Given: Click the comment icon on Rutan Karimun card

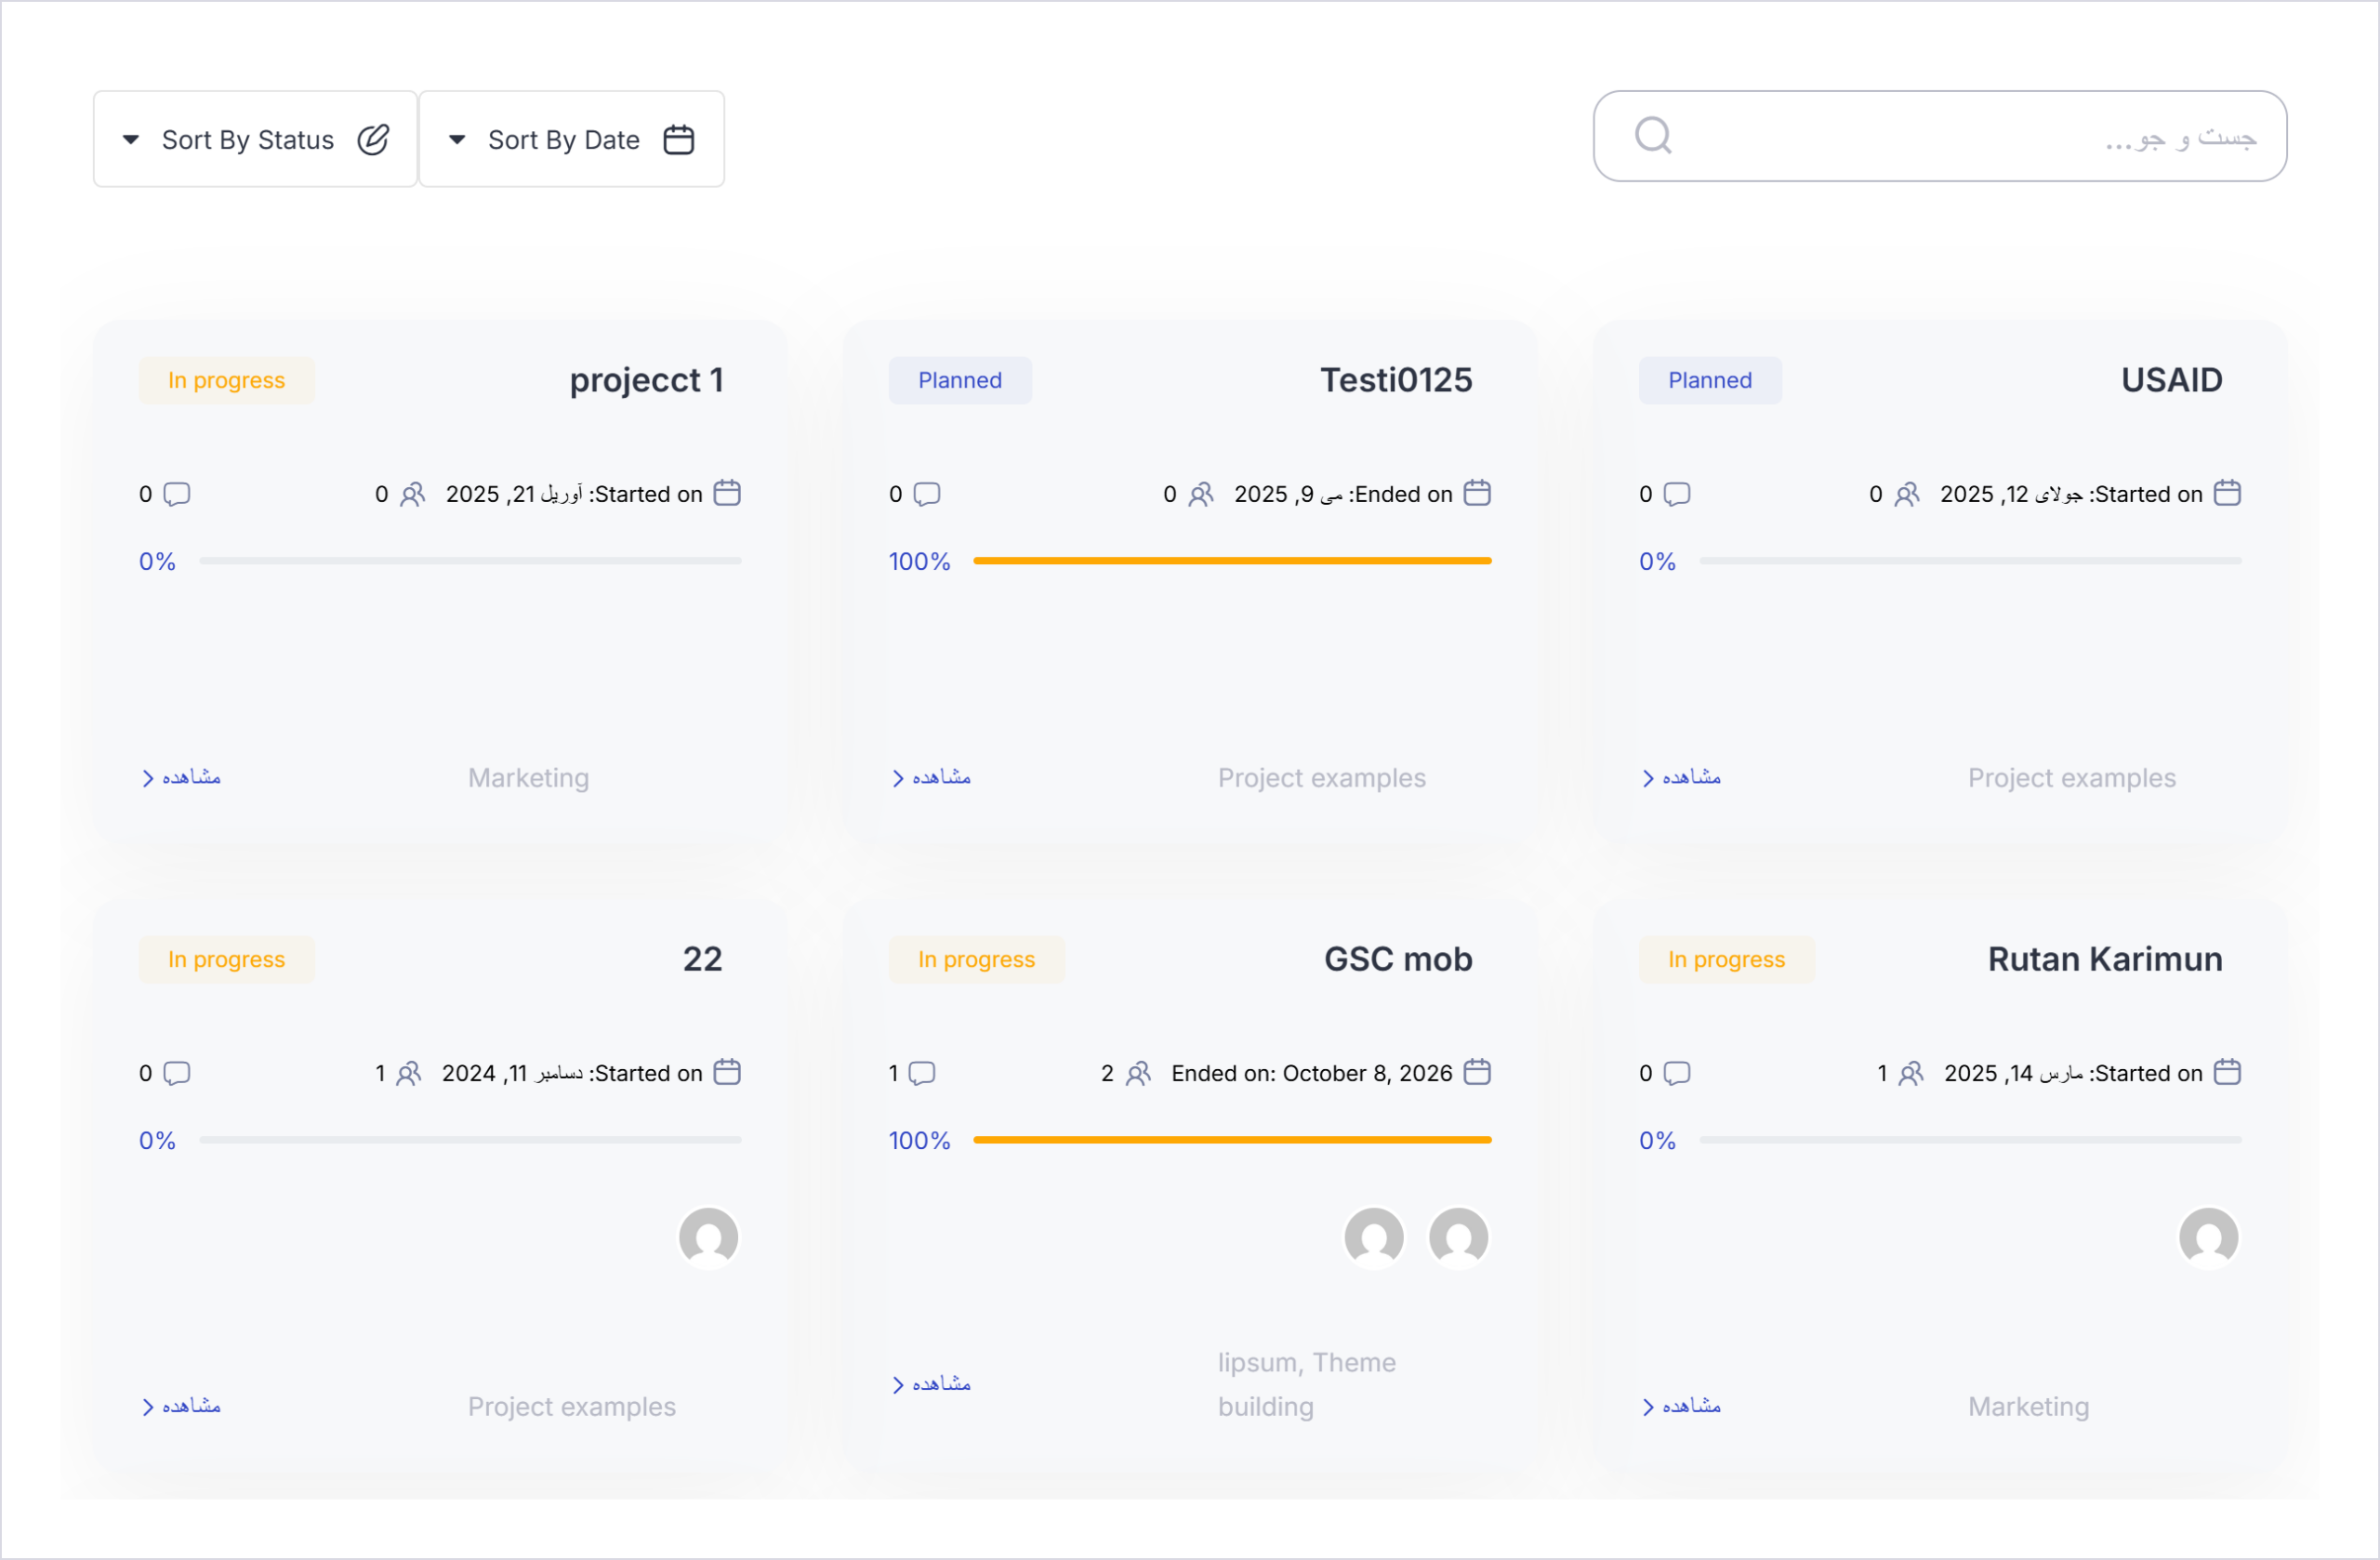Looking at the screenshot, I should point(1677,1073).
